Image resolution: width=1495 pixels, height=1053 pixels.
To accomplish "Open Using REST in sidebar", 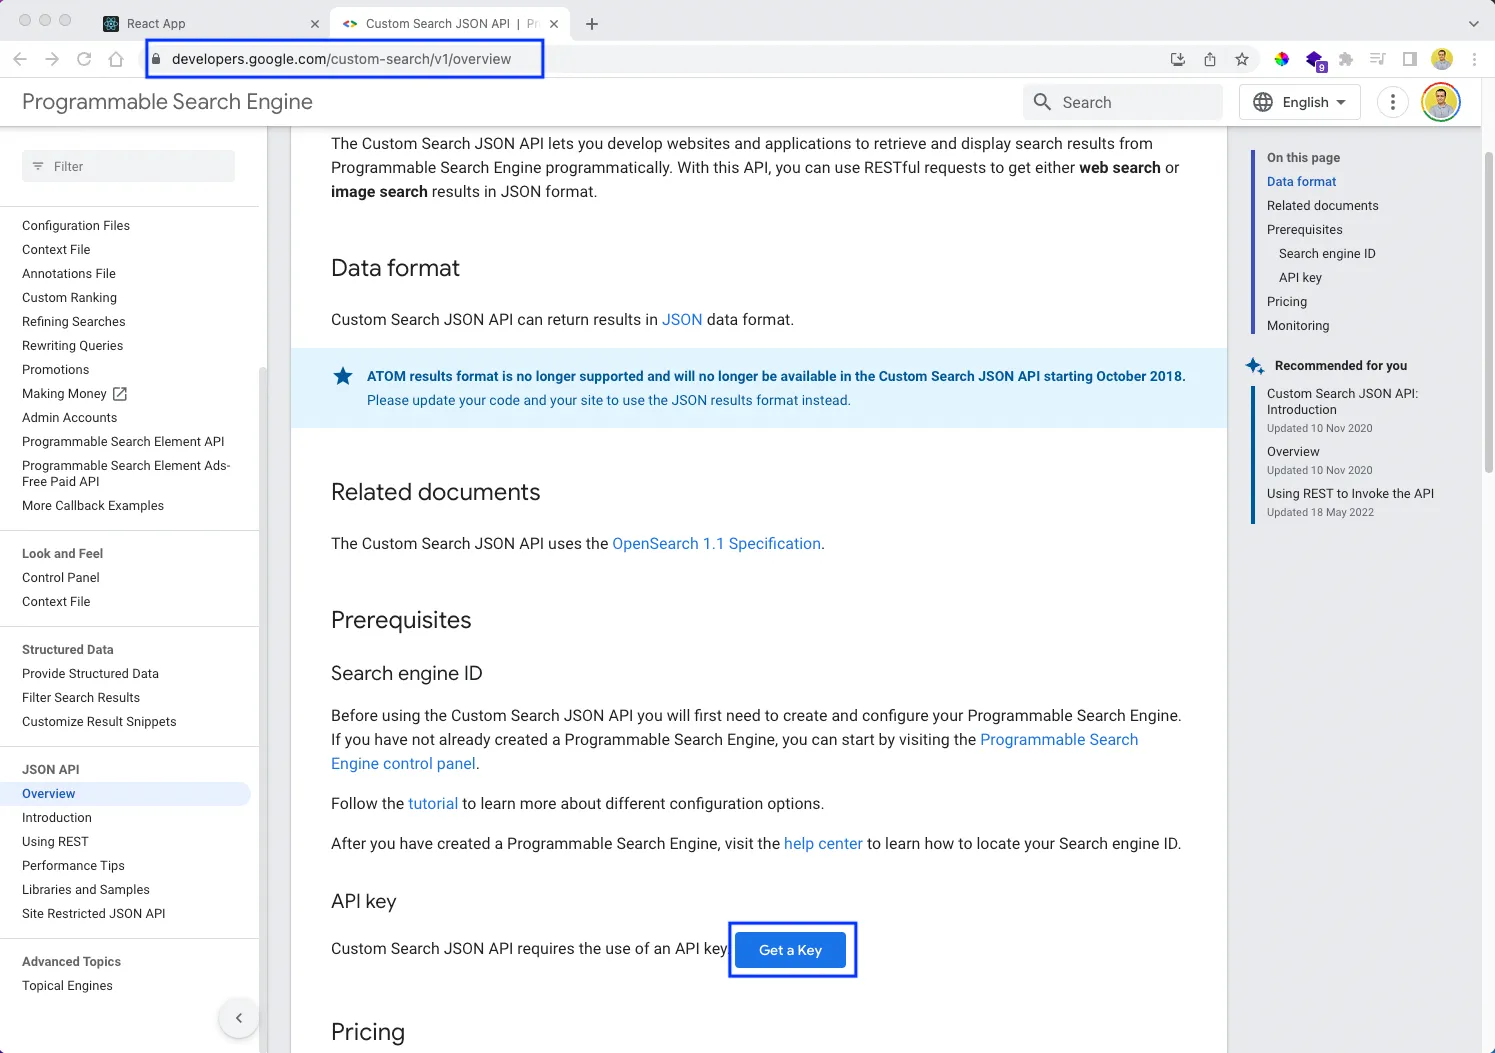I will [55, 842].
